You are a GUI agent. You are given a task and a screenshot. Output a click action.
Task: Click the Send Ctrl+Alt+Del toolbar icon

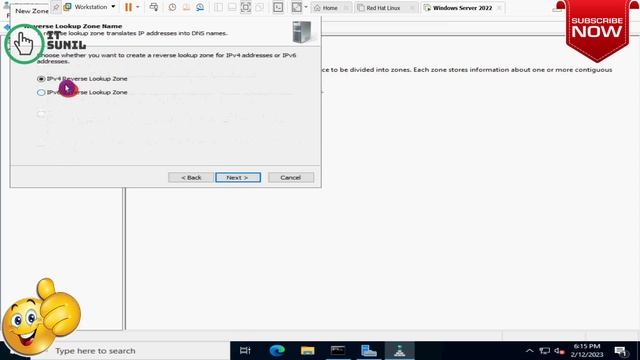[153, 7]
